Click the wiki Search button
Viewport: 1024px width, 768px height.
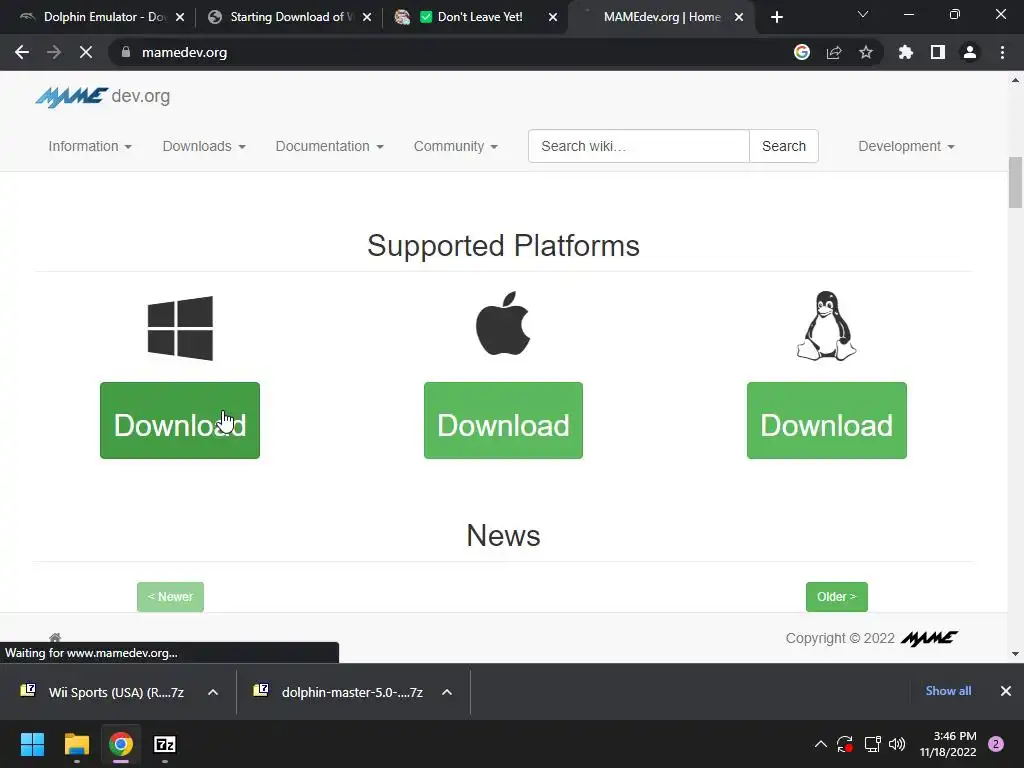784,146
